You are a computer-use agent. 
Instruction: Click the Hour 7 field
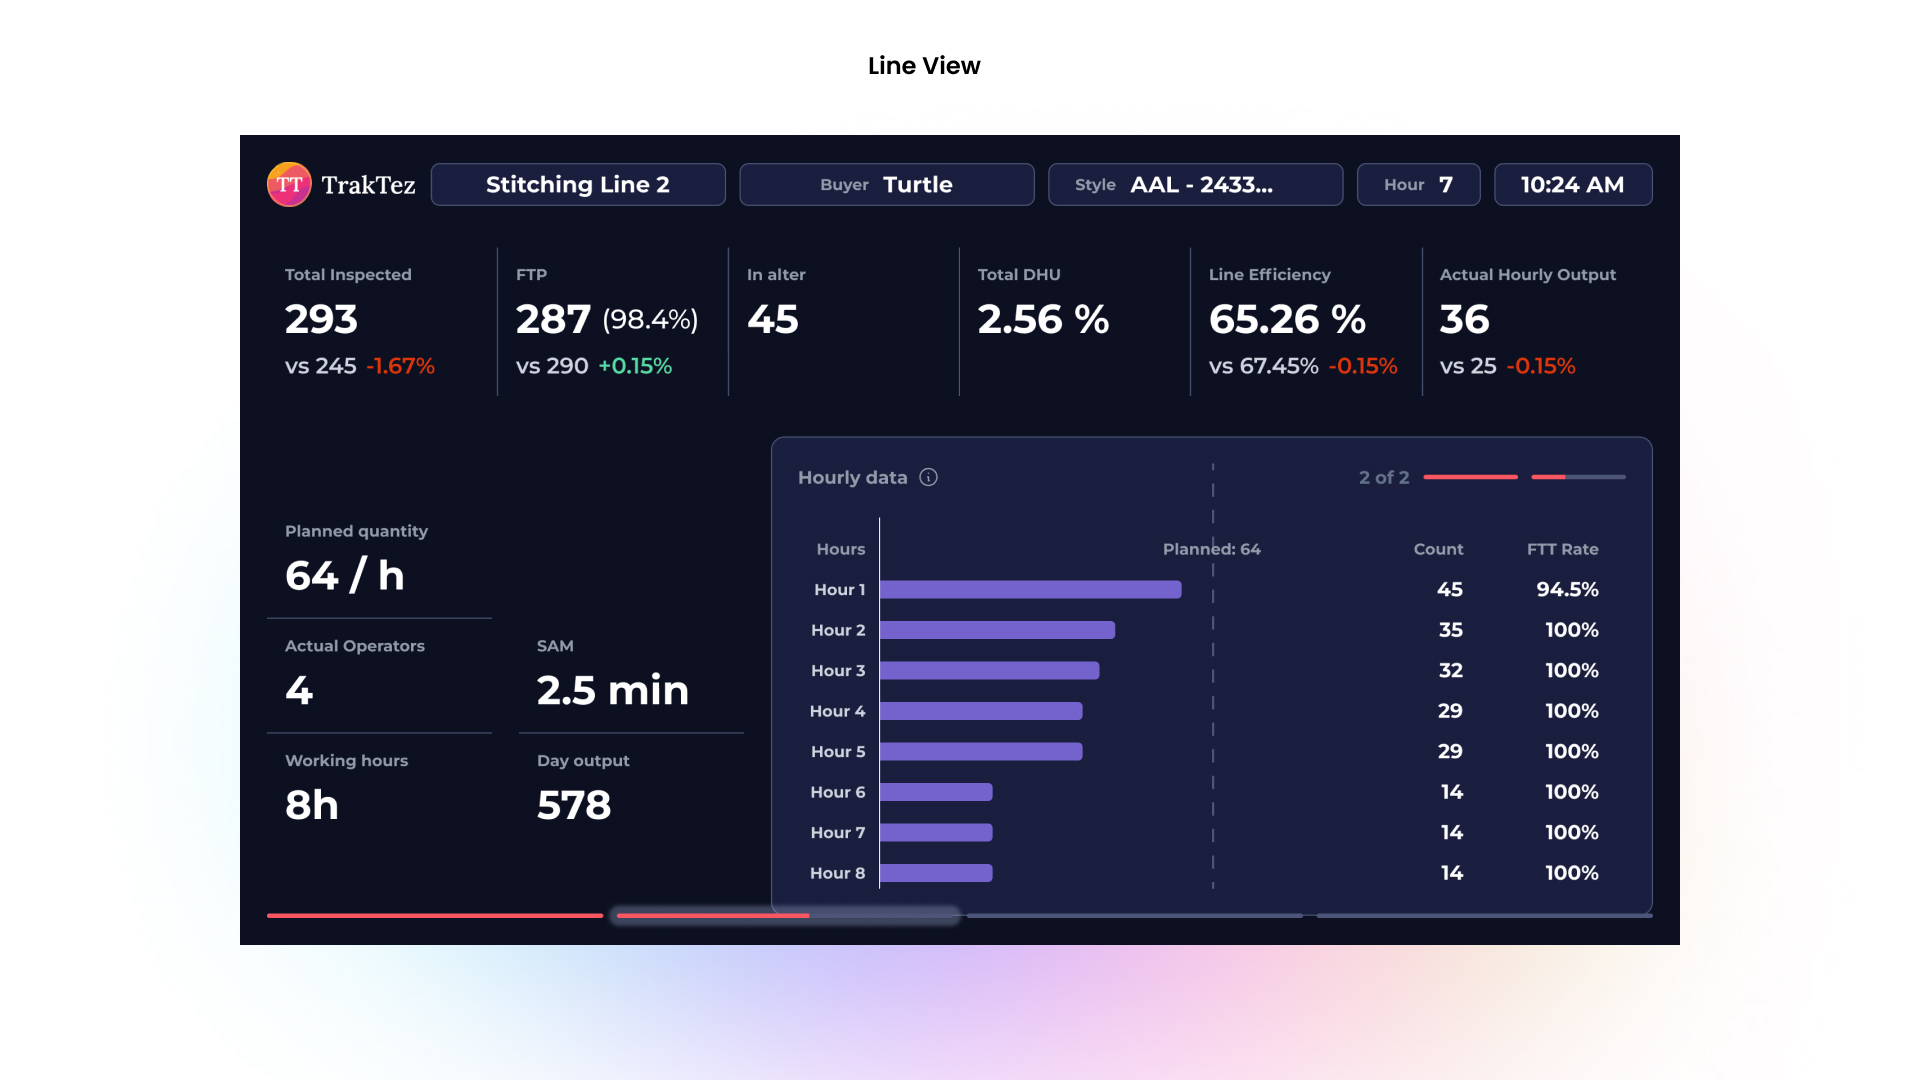1418,185
